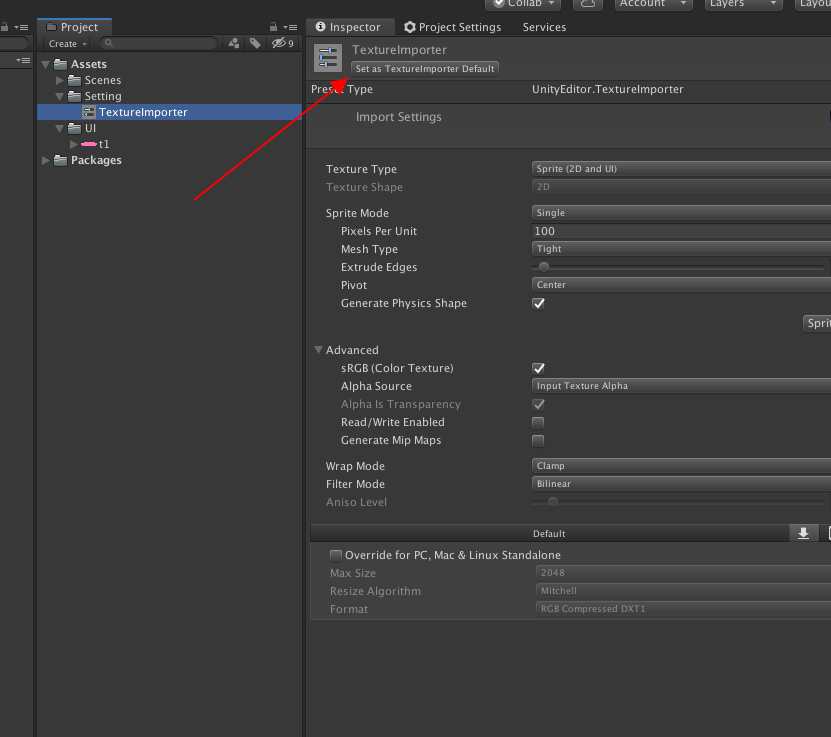Open the Create menu in Project panel
The height and width of the screenshot is (737, 831).
[x=64, y=43]
